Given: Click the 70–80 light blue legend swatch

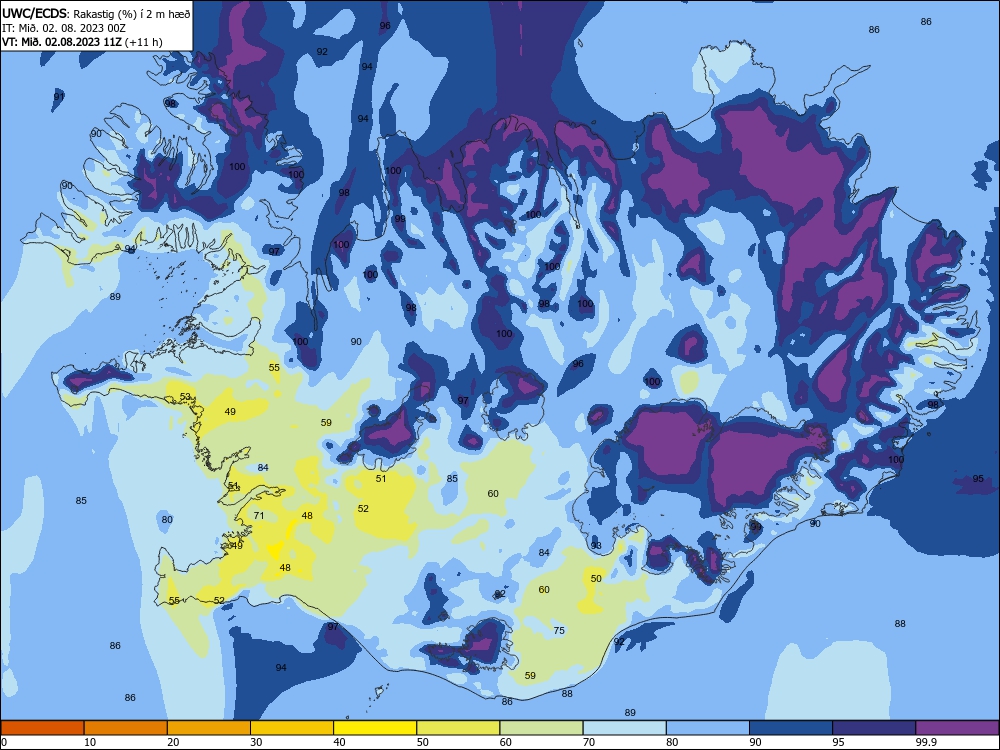Looking at the screenshot, I should tap(624, 728).
